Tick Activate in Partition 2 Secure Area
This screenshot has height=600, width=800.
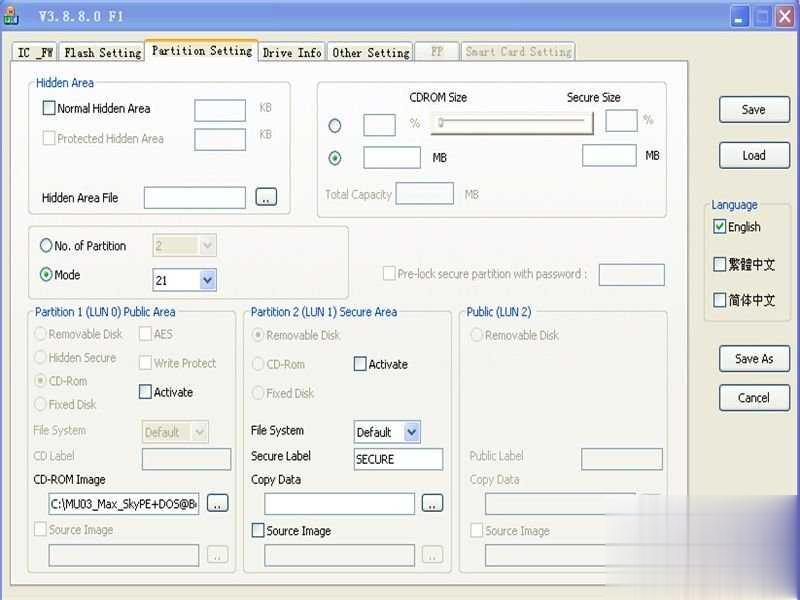tap(360, 364)
